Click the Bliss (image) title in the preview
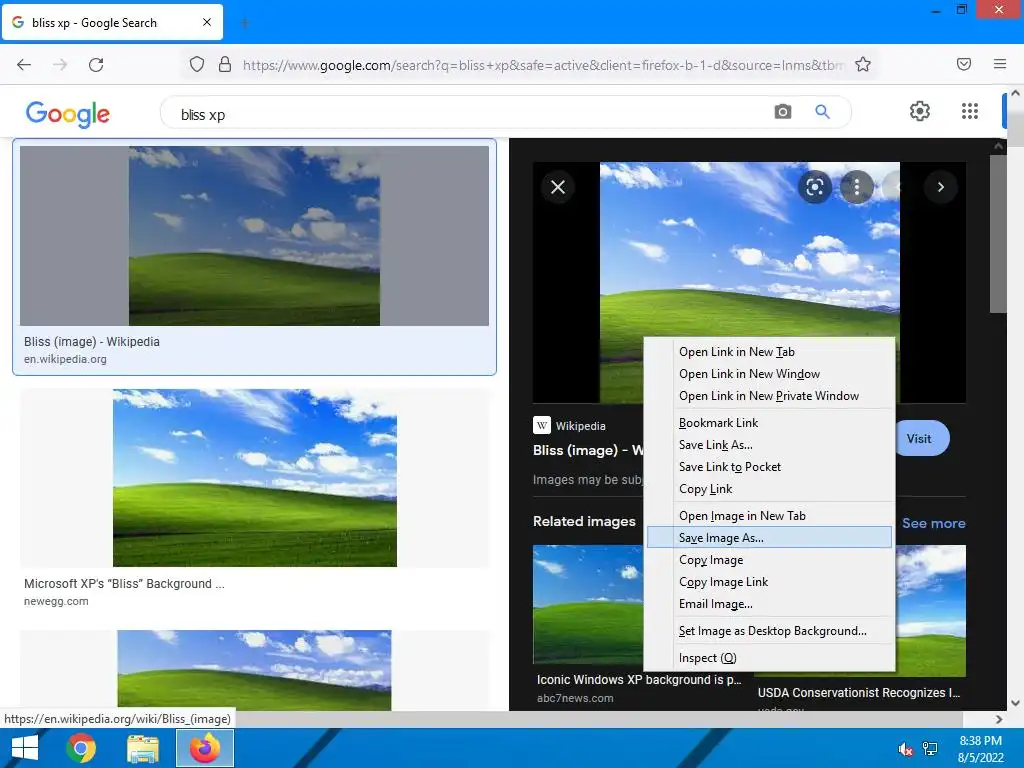 (588, 450)
